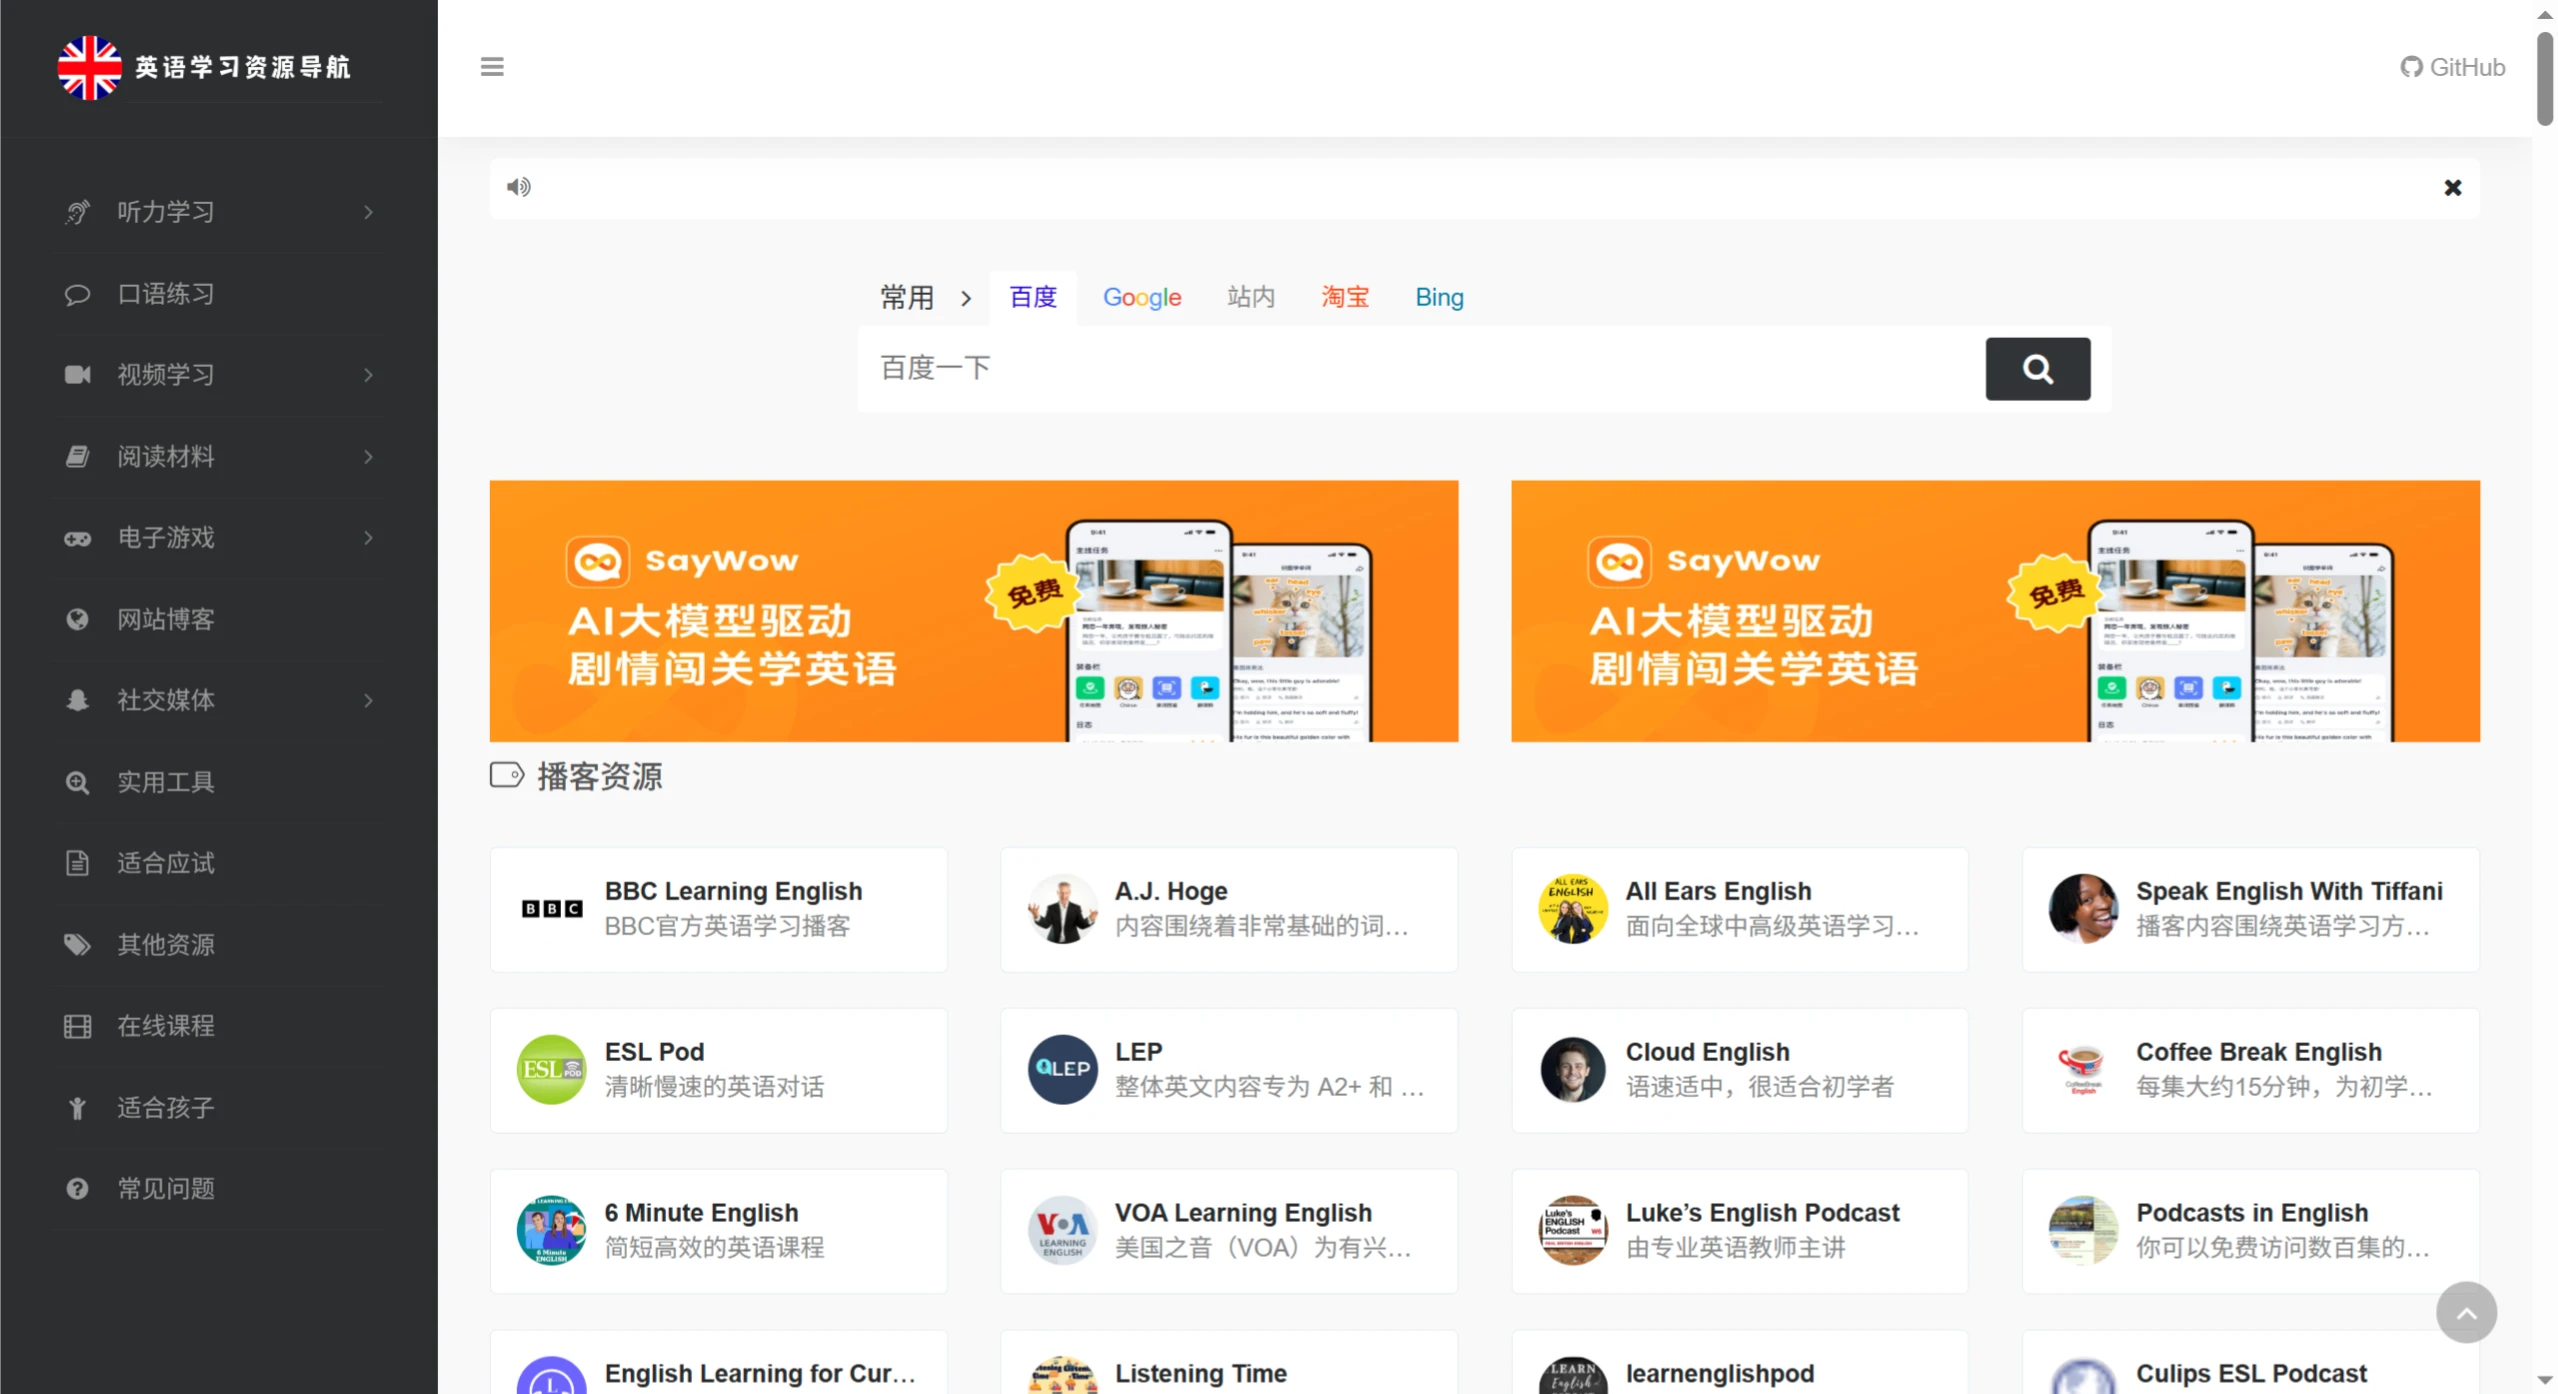Open the 常用 search category switcher
The image size is (2558, 1394).
925,298
